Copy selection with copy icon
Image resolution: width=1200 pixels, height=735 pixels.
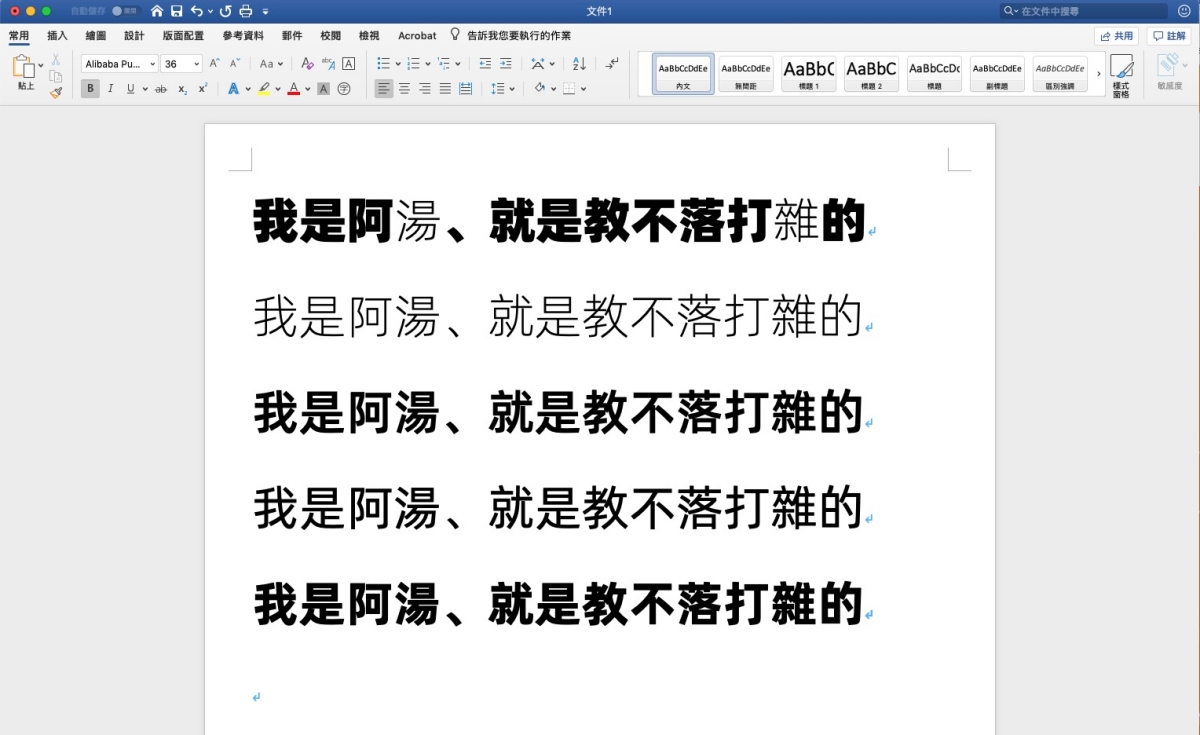pyautogui.click(x=56, y=76)
